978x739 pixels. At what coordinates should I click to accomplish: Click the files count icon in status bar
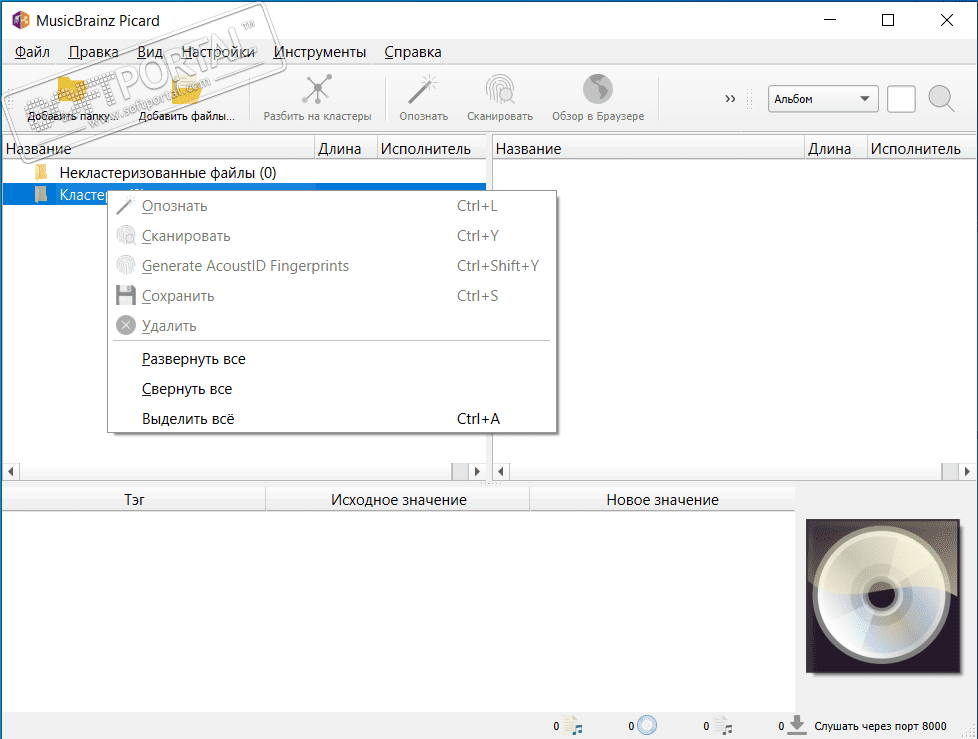(x=573, y=725)
